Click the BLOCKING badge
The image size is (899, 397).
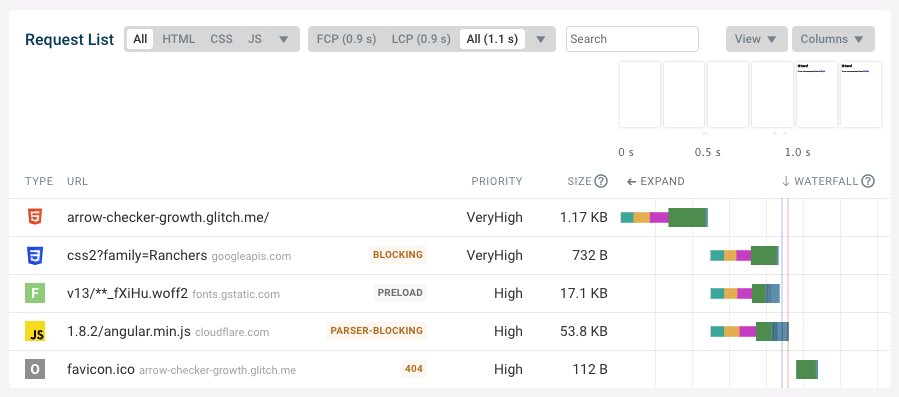pyautogui.click(x=398, y=255)
